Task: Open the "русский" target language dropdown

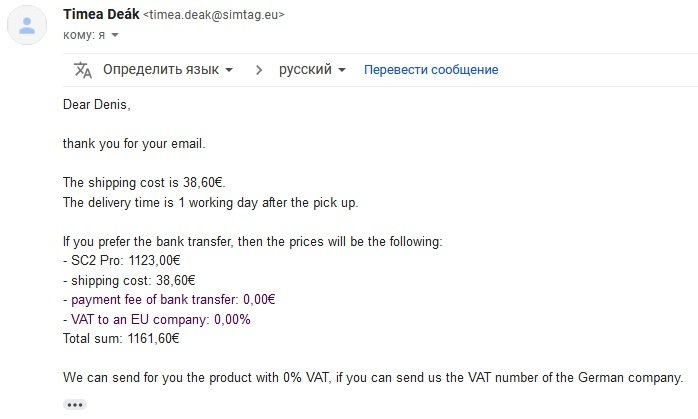Action: pyautogui.click(x=312, y=70)
